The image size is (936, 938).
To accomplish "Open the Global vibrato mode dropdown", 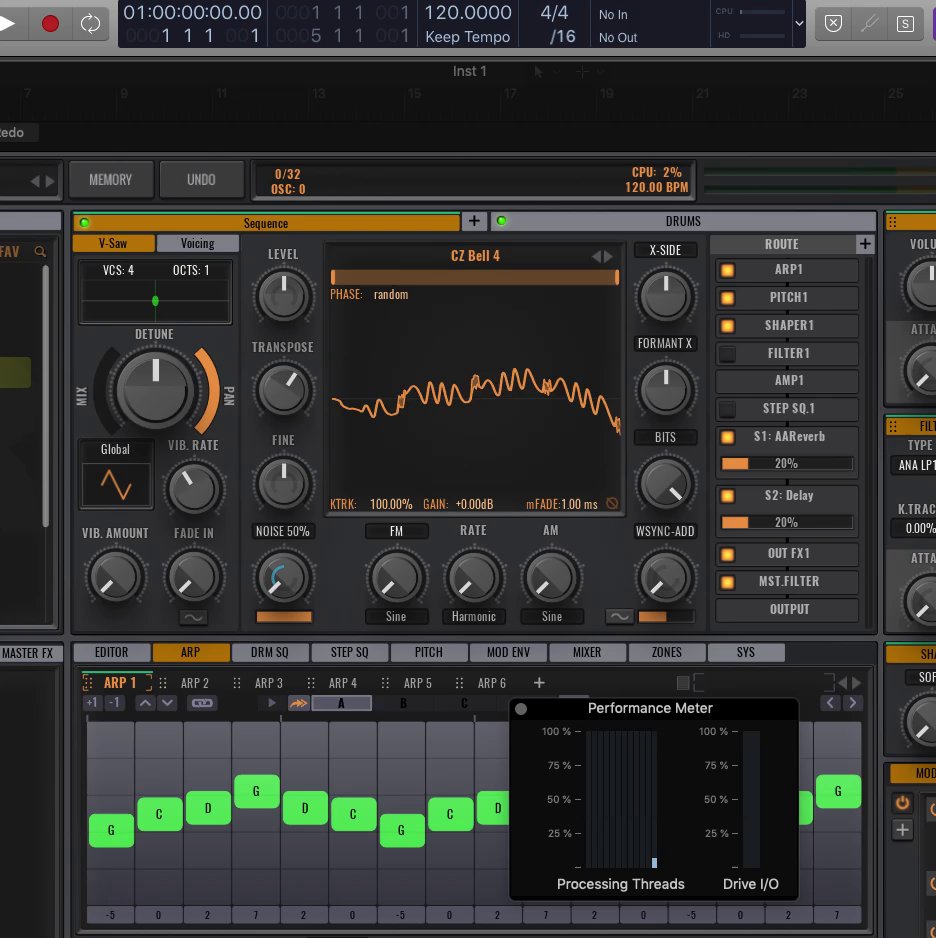I will pyautogui.click(x=115, y=450).
